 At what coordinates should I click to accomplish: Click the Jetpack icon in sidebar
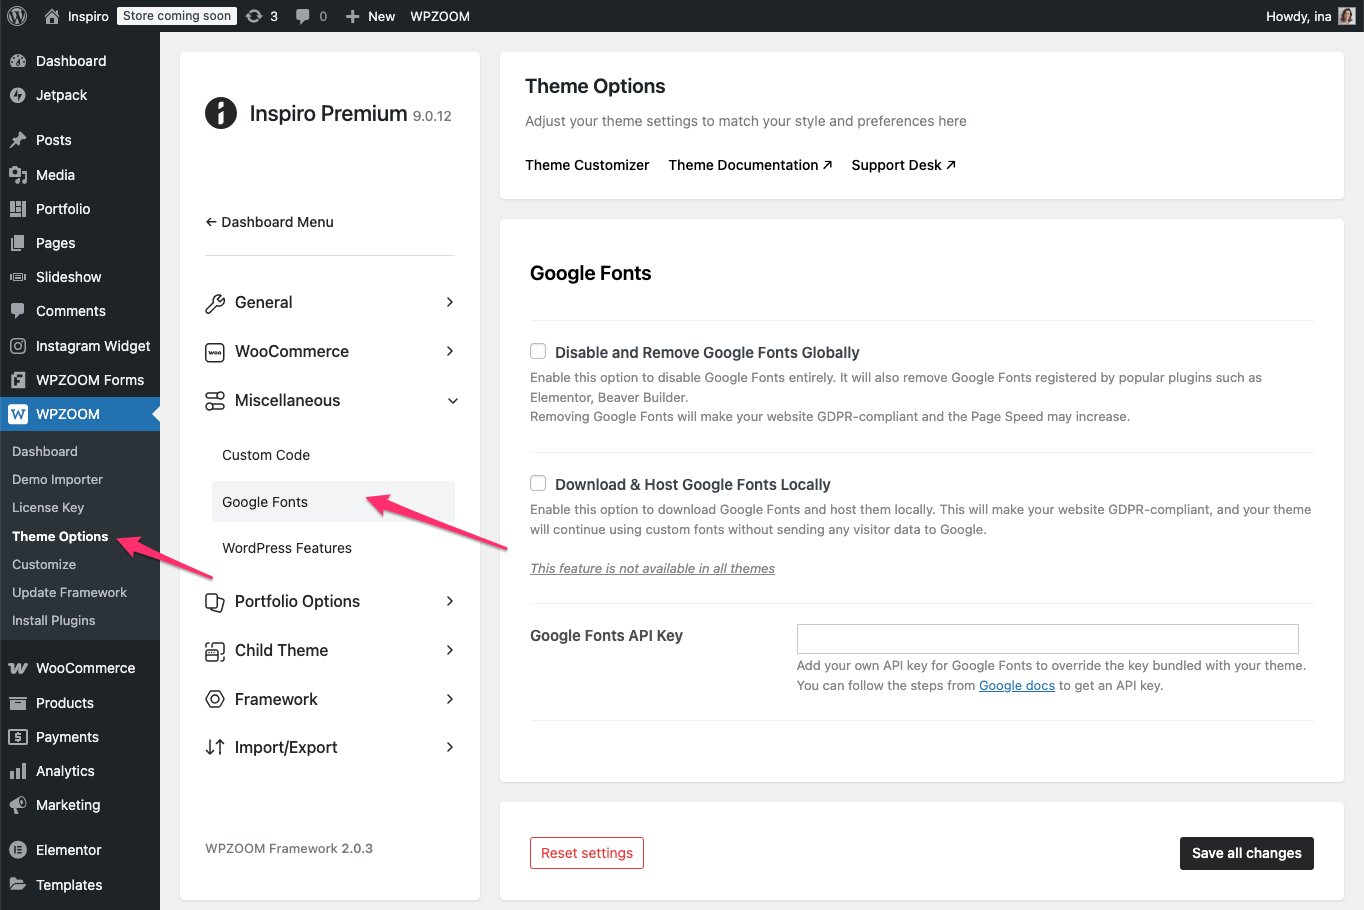pos(17,95)
